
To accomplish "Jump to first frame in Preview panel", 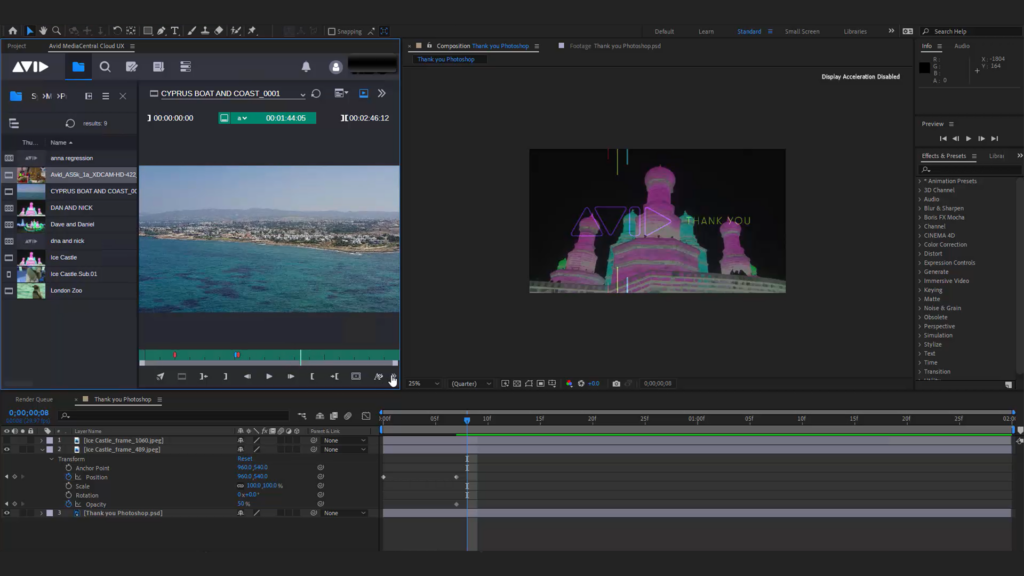I will pos(943,138).
